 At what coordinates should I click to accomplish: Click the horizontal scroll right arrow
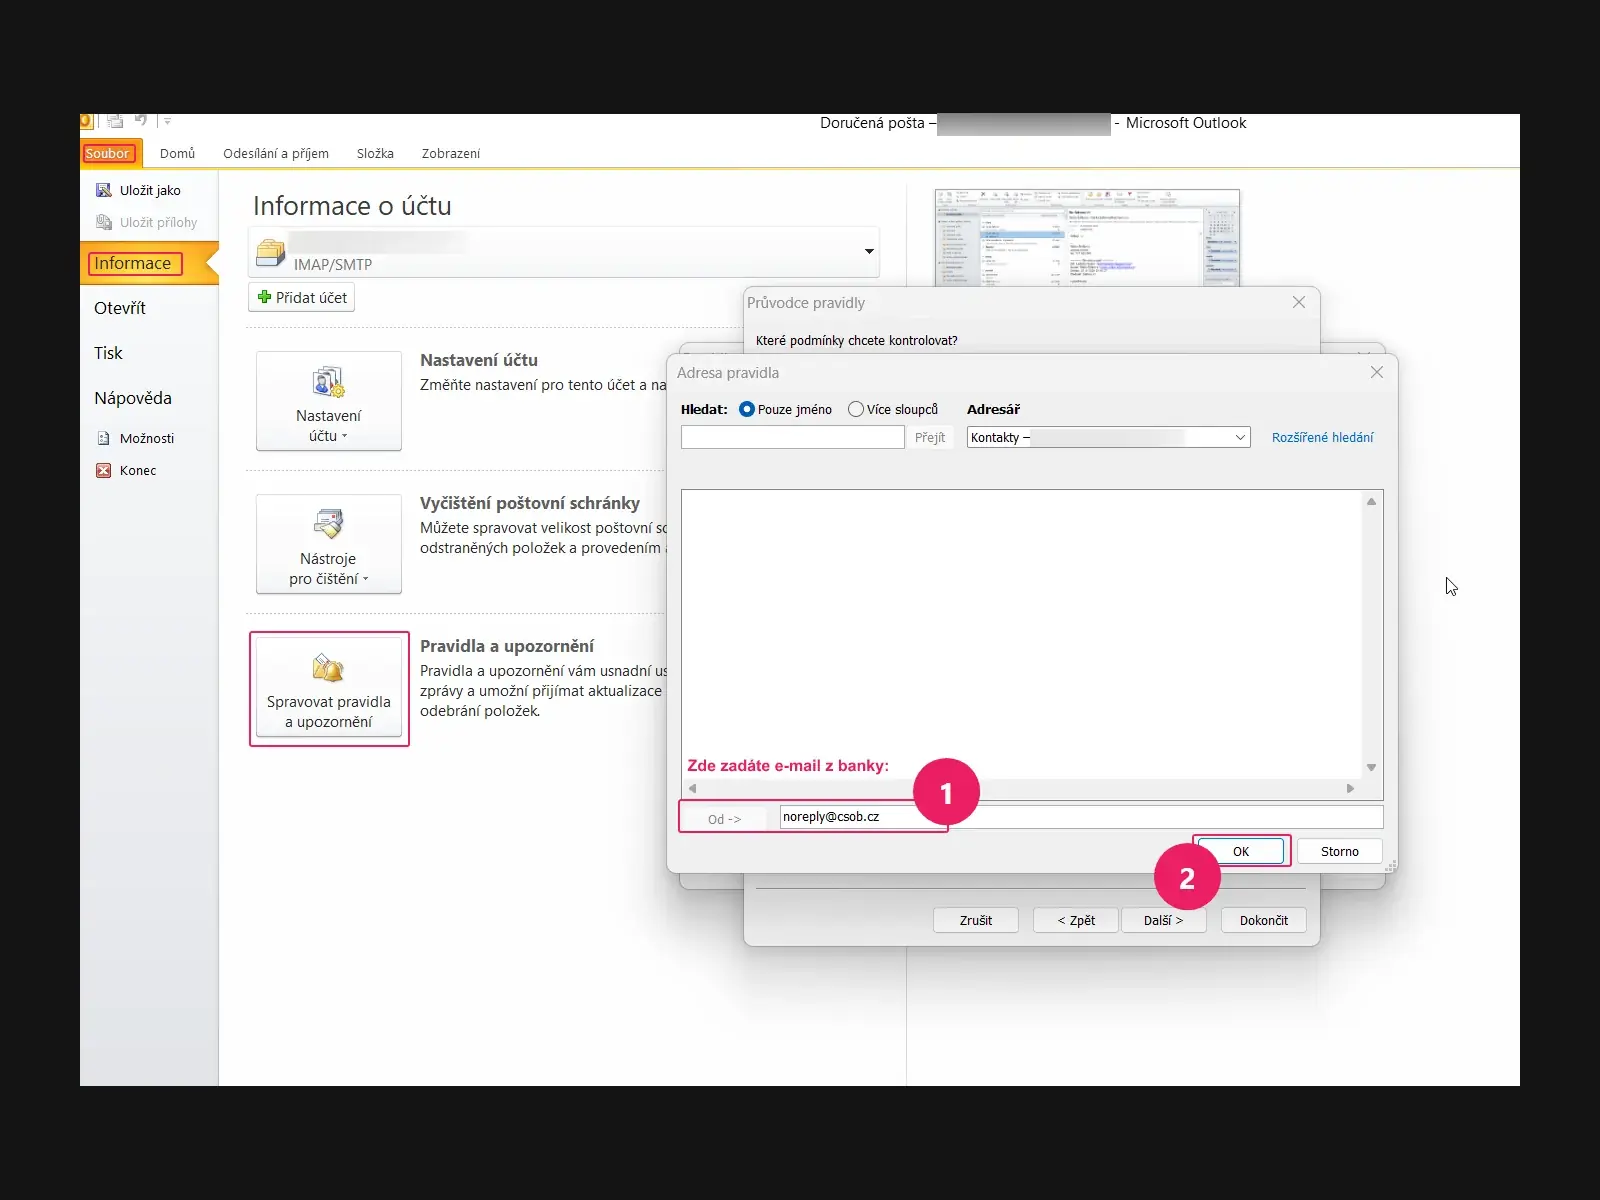pyautogui.click(x=1350, y=788)
